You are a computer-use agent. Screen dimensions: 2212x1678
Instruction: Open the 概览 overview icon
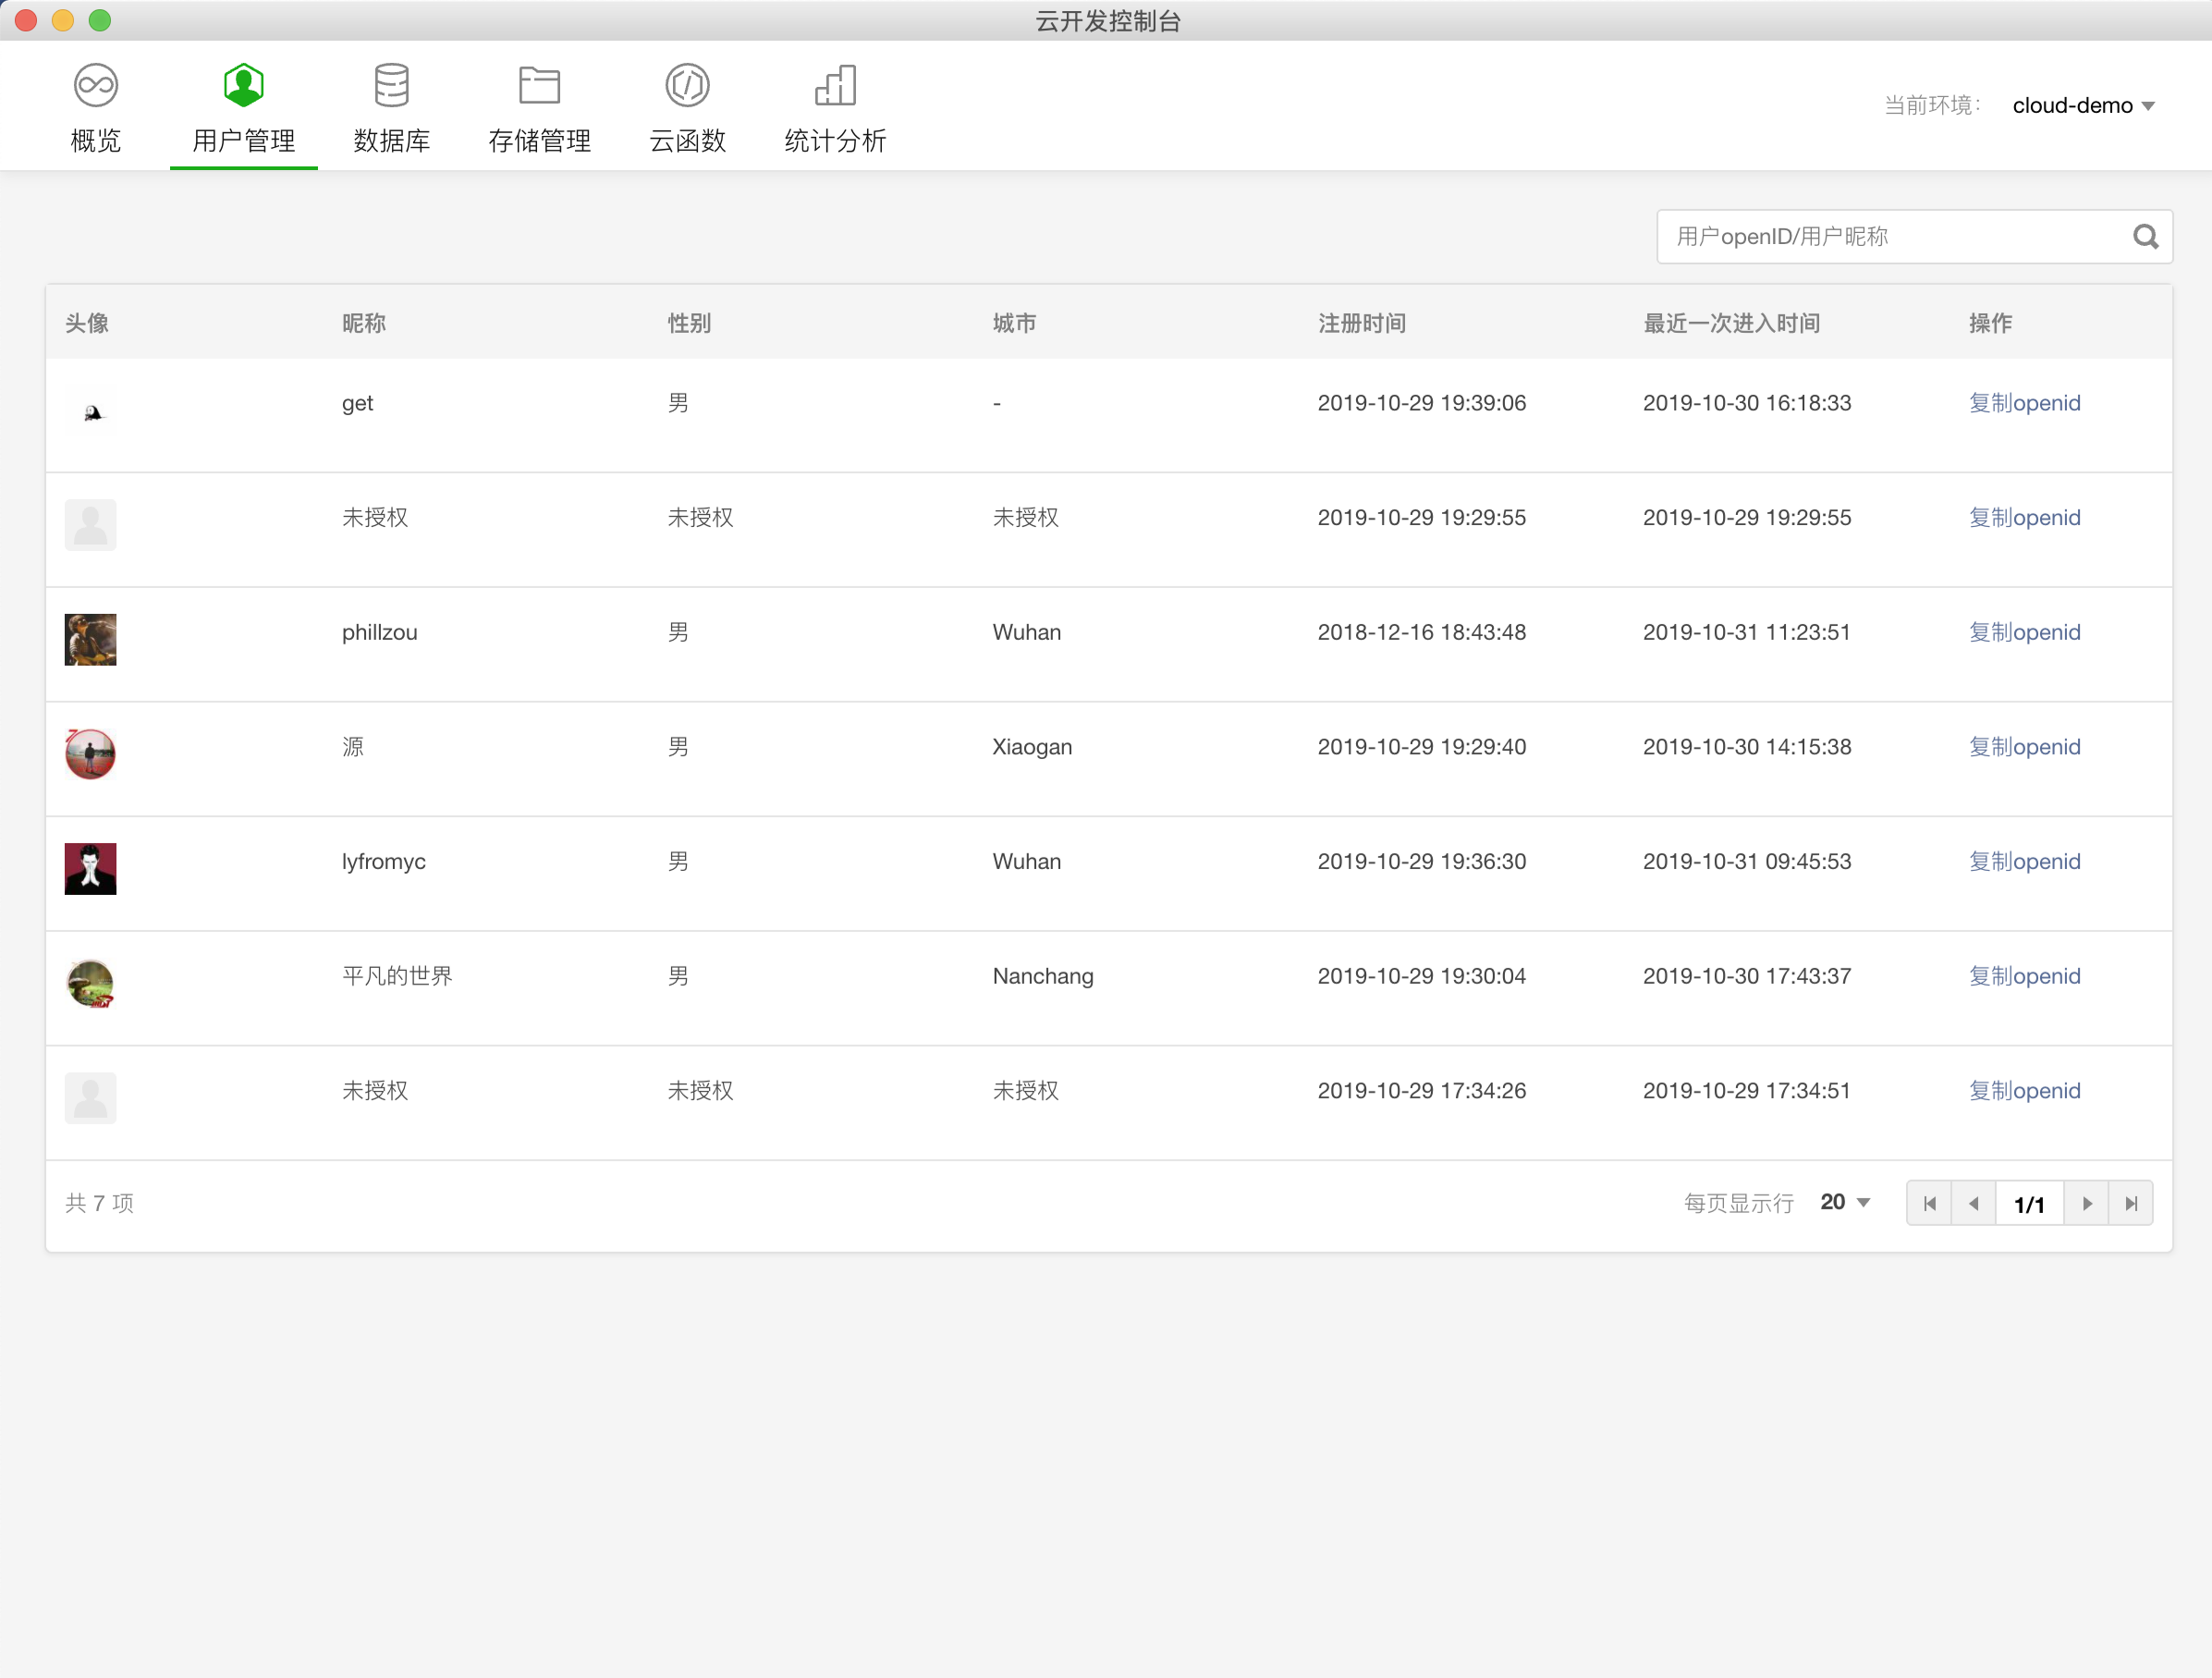pyautogui.click(x=96, y=86)
